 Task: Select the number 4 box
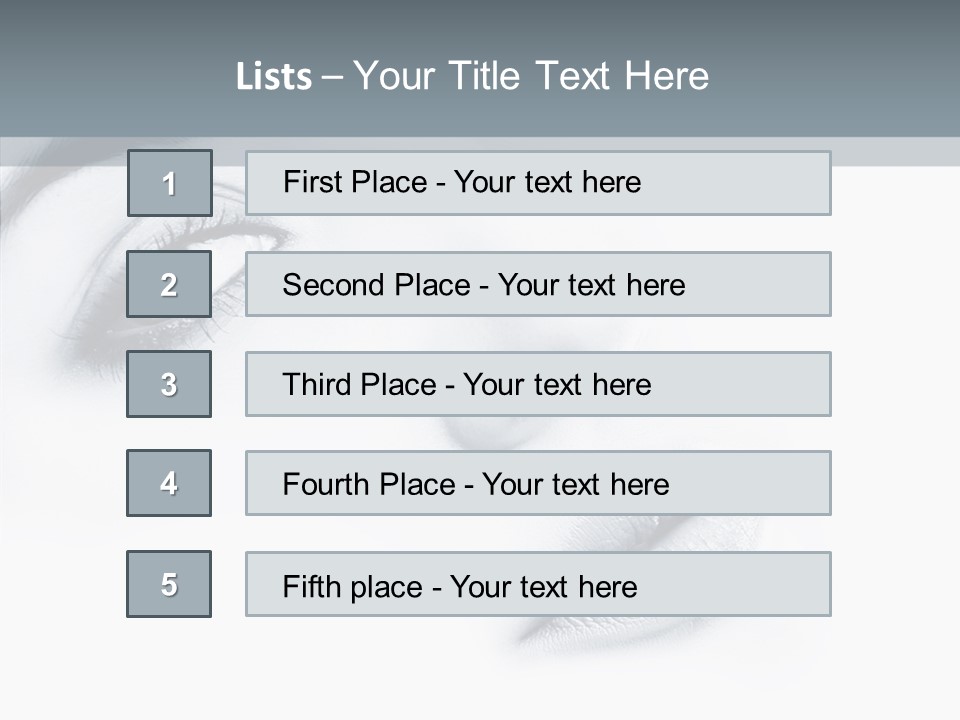169,483
